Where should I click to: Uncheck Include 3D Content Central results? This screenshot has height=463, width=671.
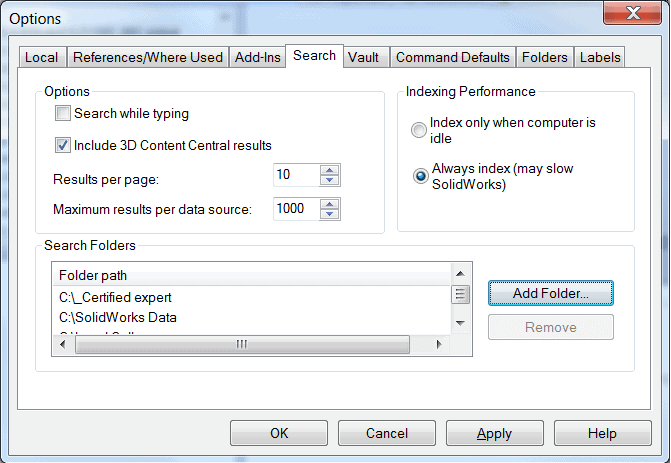(x=63, y=146)
